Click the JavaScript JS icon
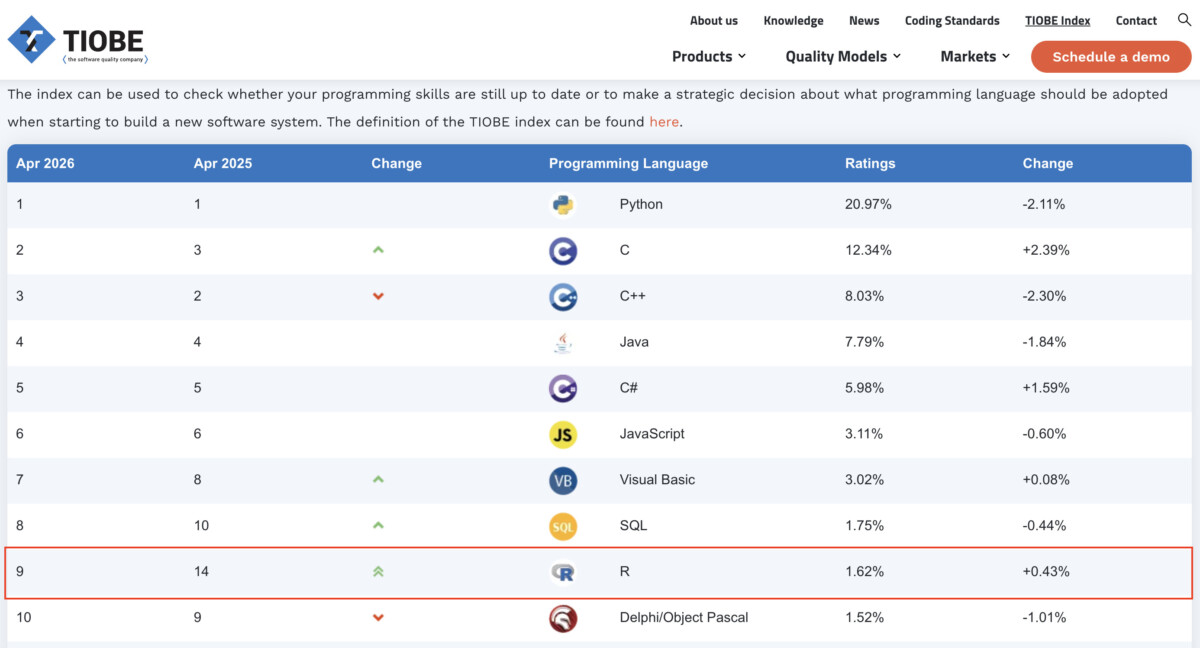 563,434
